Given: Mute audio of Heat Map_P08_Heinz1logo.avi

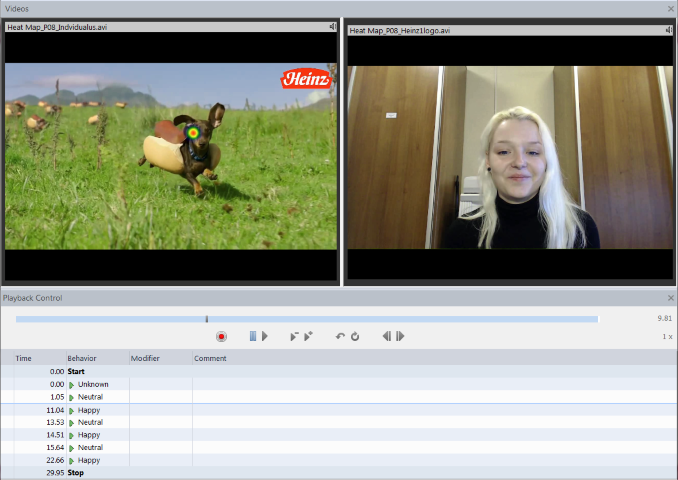Looking at the screenshot, I should [x=669, y=30].
